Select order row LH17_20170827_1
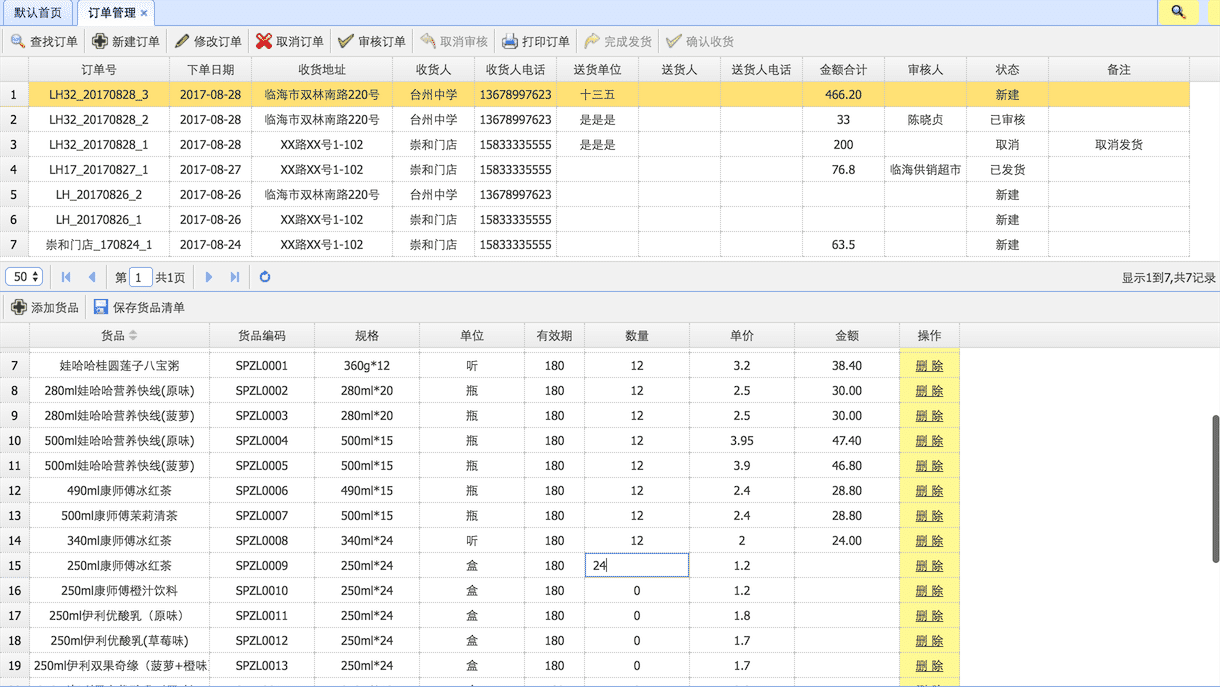 [x=99, y=170]
